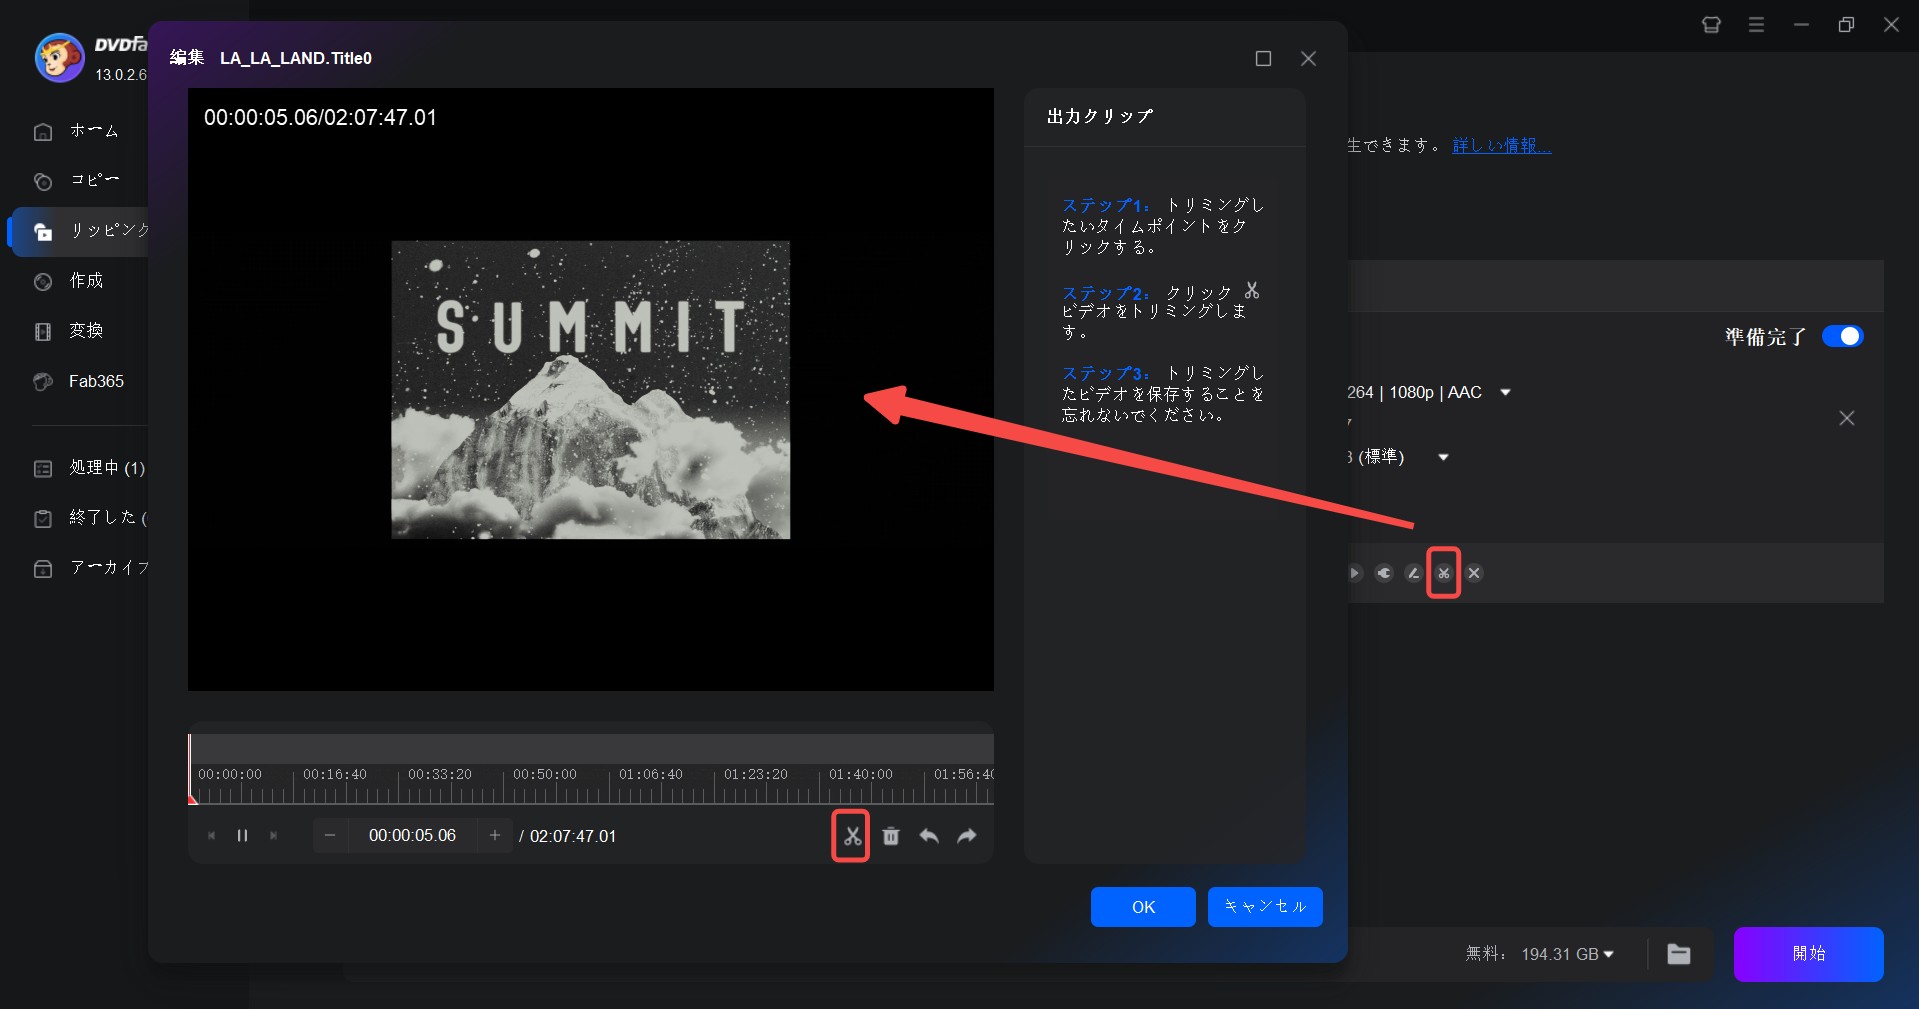Step to the next frame
The image size is (1919, 1009).
(273, 836)
